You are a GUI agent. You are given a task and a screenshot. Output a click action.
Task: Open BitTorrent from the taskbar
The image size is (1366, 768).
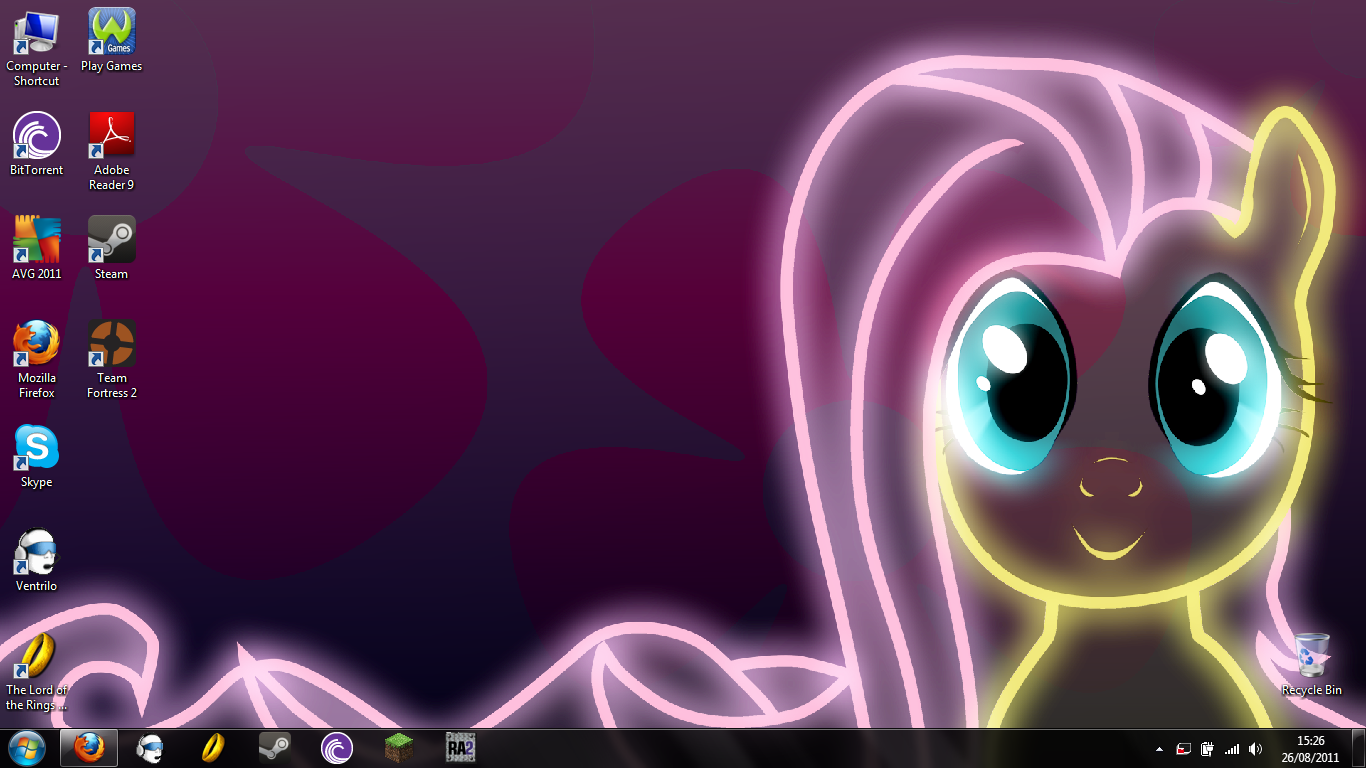tap(337, 747)
